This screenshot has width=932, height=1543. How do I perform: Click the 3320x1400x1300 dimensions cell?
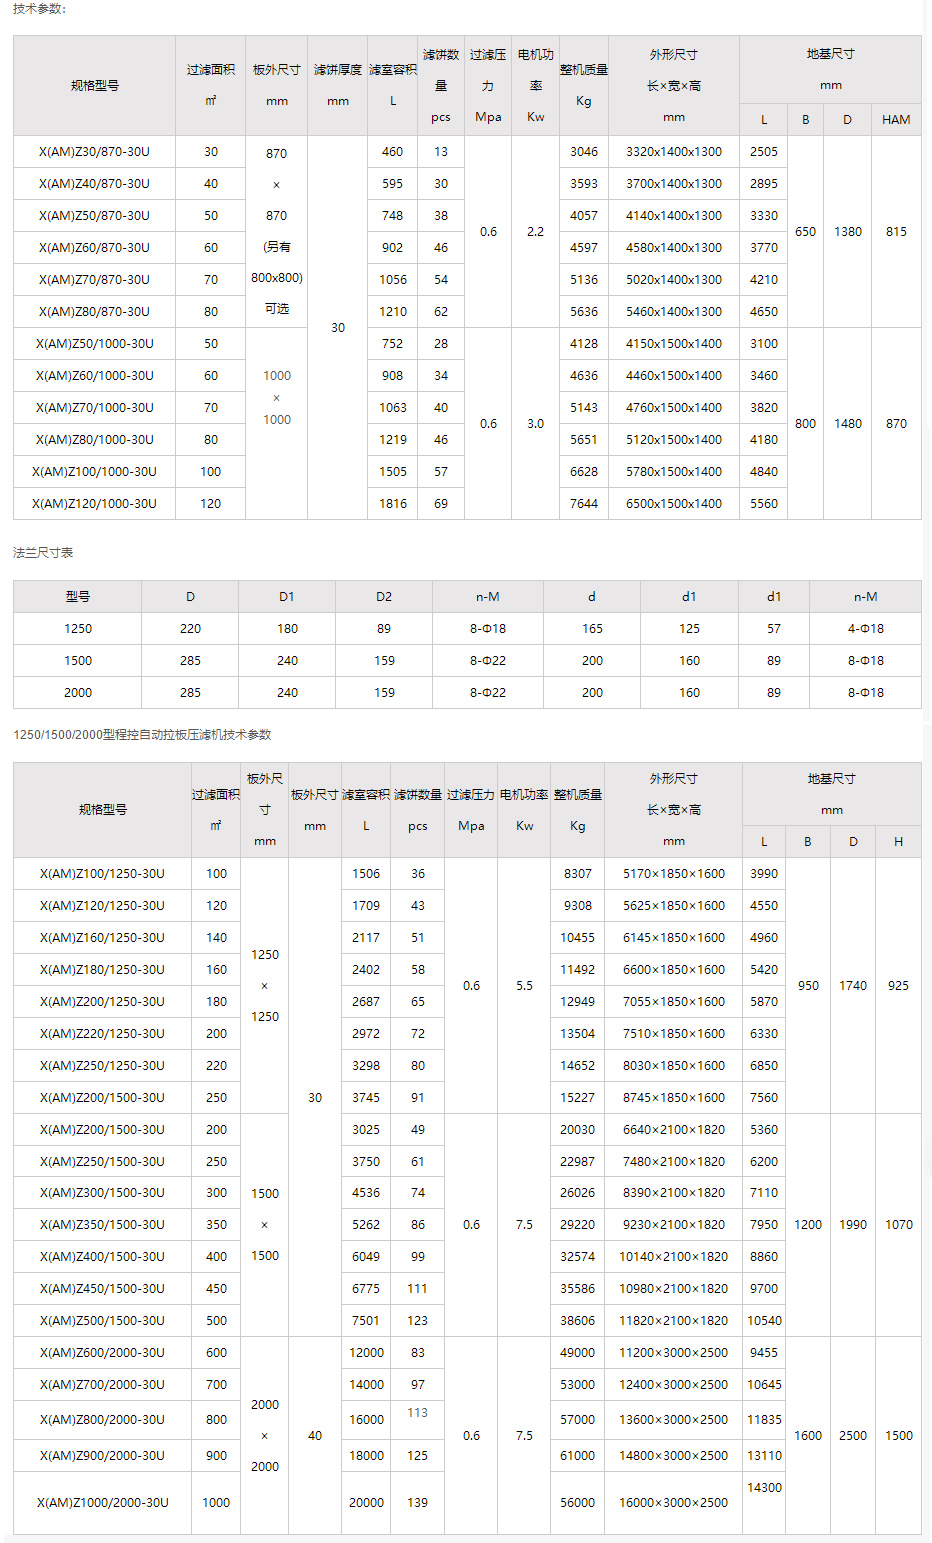(x=673, y=152)
